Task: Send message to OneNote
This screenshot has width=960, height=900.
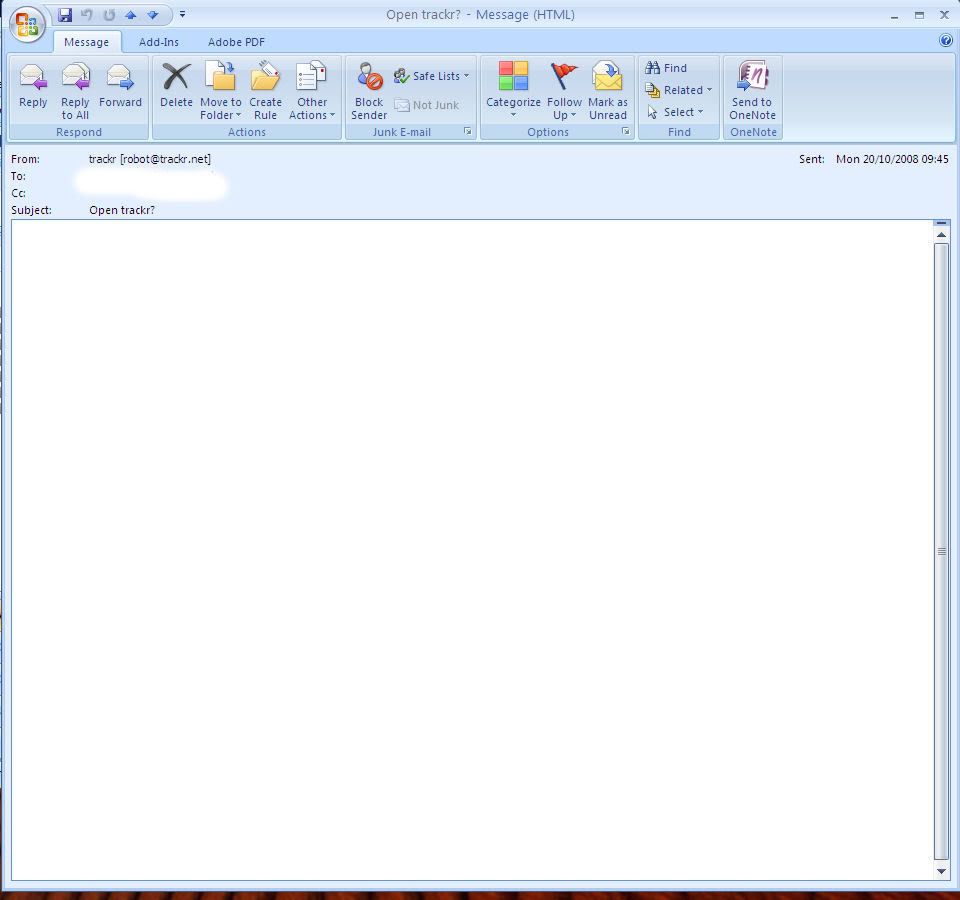Action: click(x=752, y=89)
